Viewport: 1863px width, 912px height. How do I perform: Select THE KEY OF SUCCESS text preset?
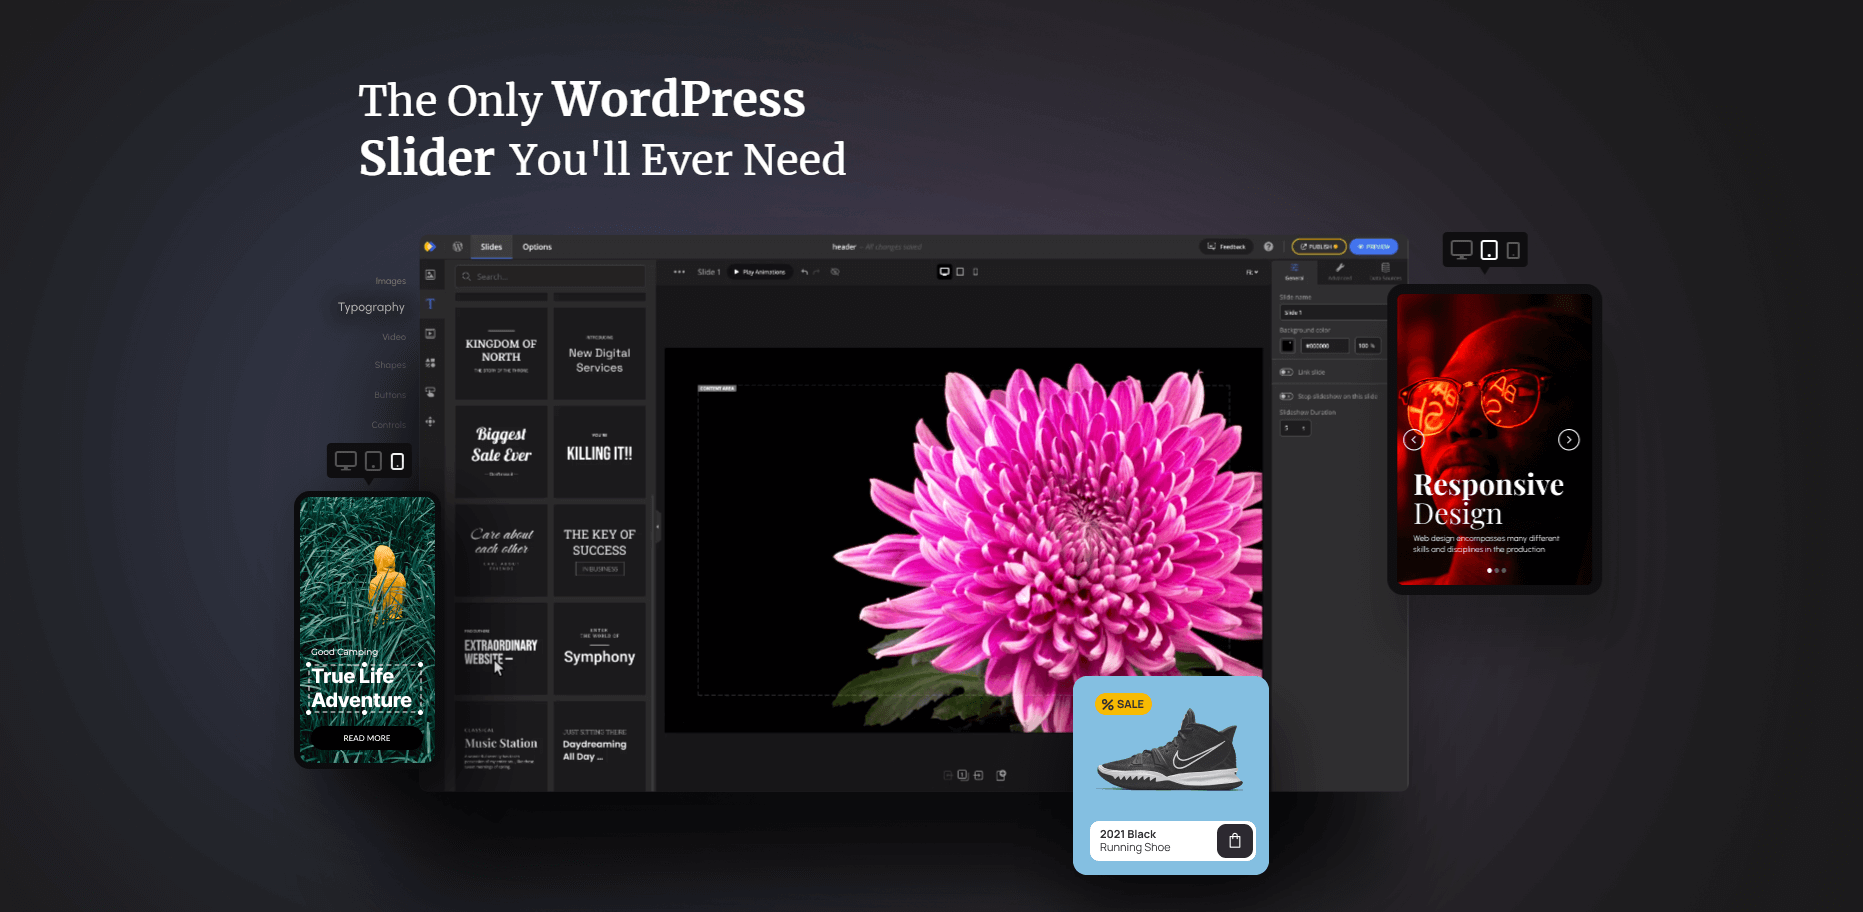[599, 550]
